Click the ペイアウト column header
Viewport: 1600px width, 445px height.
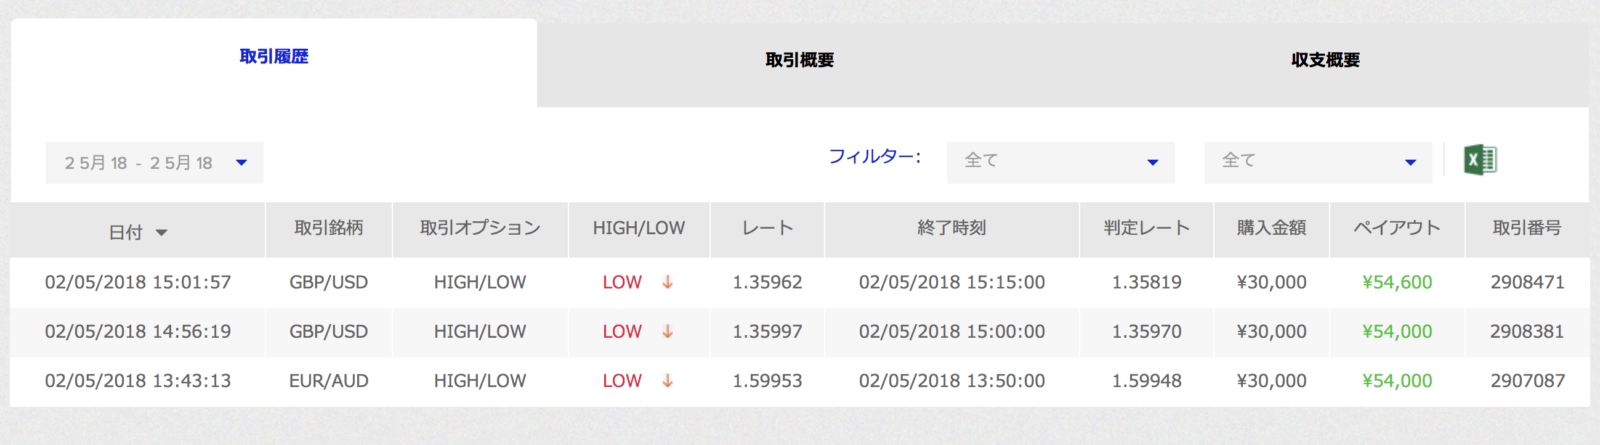tap(1396, 228)
